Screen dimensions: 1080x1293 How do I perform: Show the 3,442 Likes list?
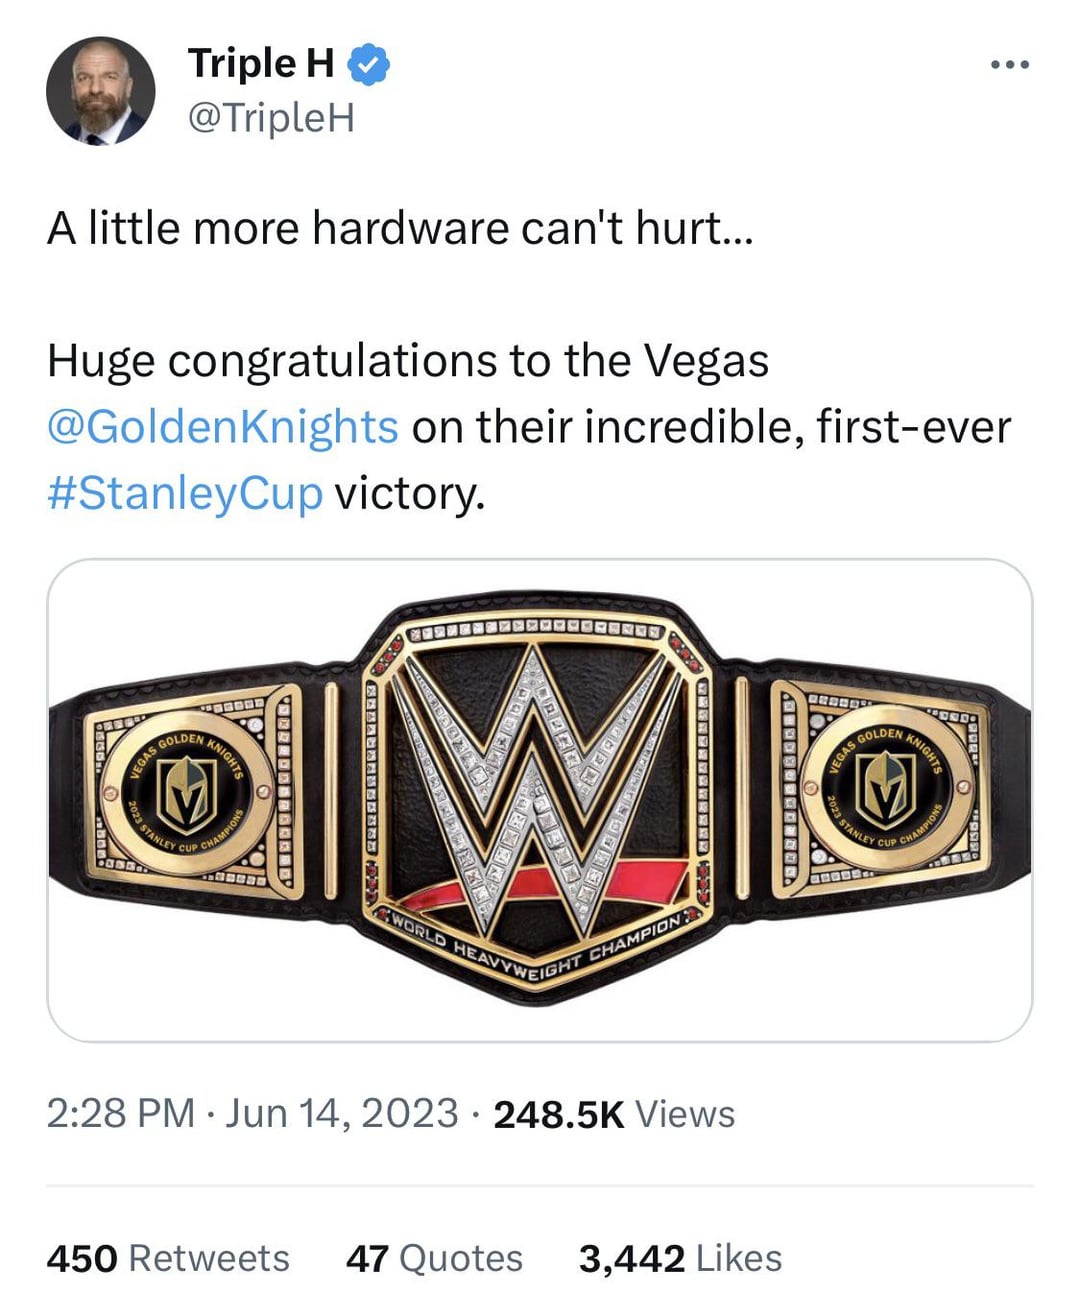(680, 1258)
